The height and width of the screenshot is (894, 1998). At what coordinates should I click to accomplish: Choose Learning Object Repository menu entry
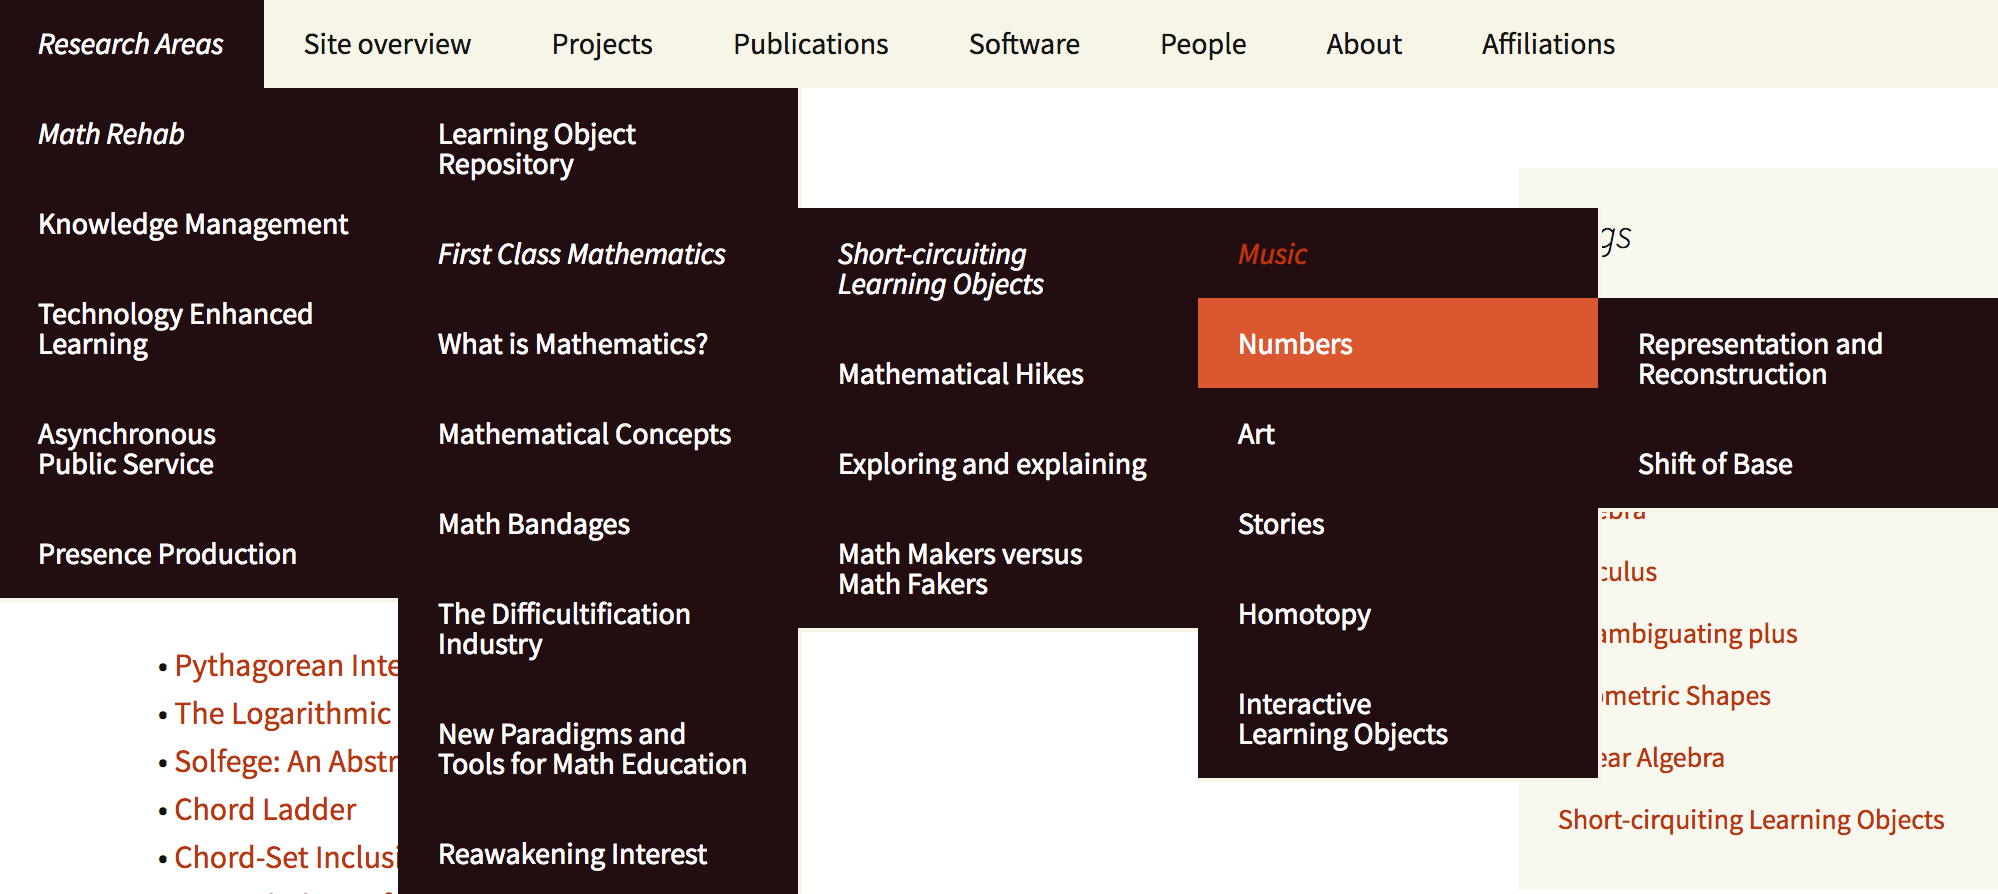(x=537, y=149)
